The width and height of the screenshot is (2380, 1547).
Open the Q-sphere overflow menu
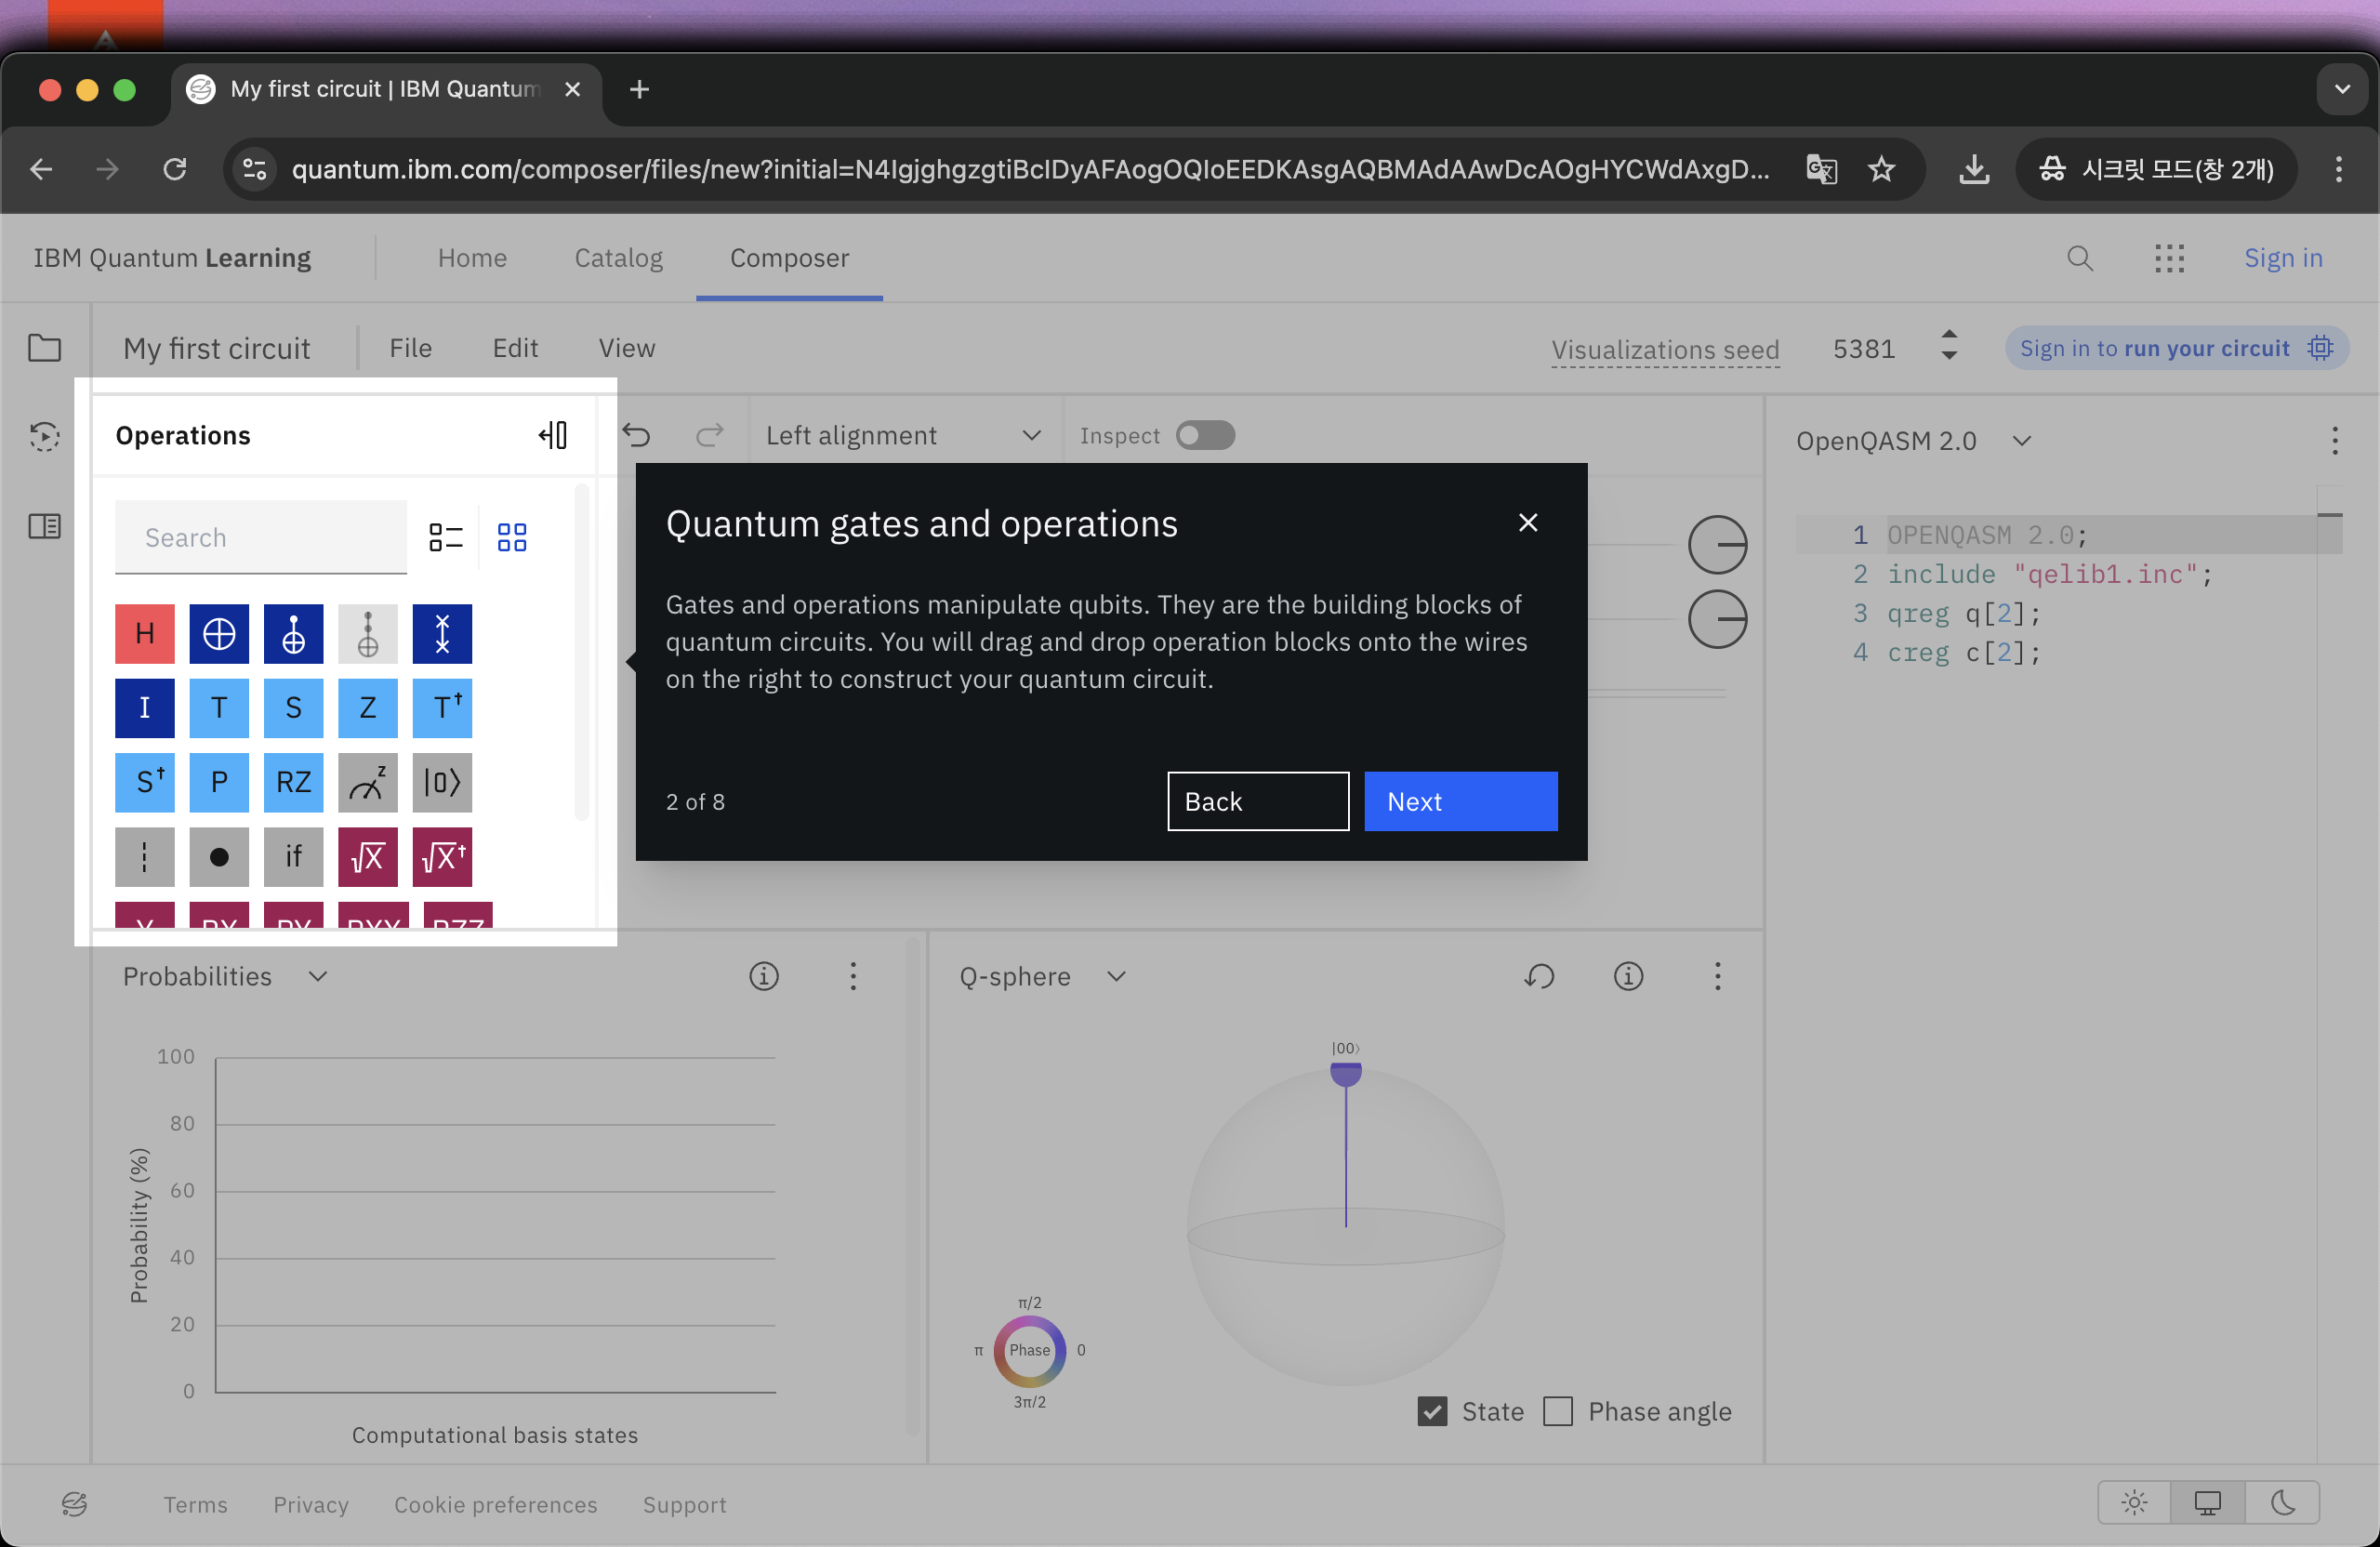(1718, 976)
